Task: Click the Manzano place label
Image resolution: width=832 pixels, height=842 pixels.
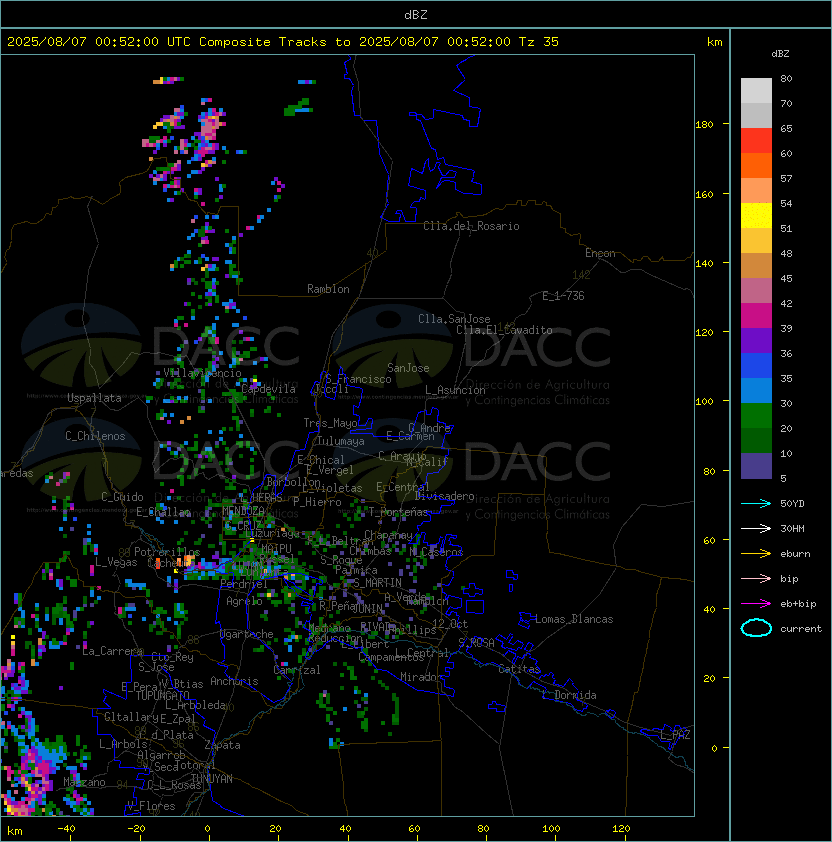Action: pyautogui.click(x=84, y=782)
